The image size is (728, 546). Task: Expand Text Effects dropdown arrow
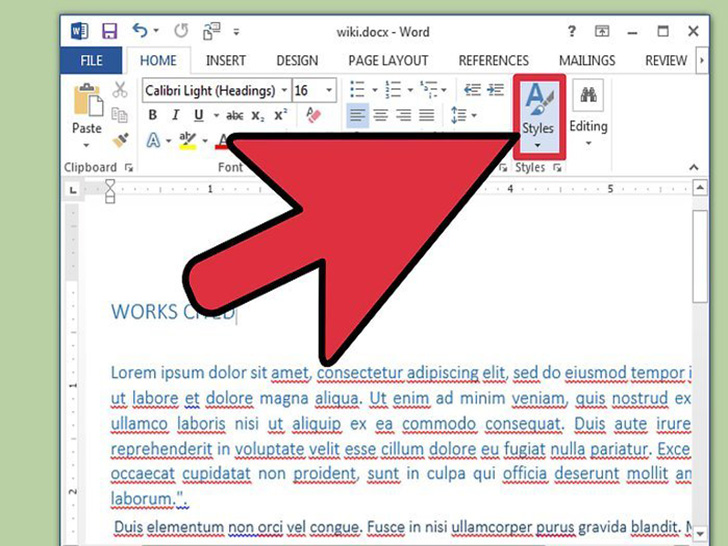pos(169,140)
